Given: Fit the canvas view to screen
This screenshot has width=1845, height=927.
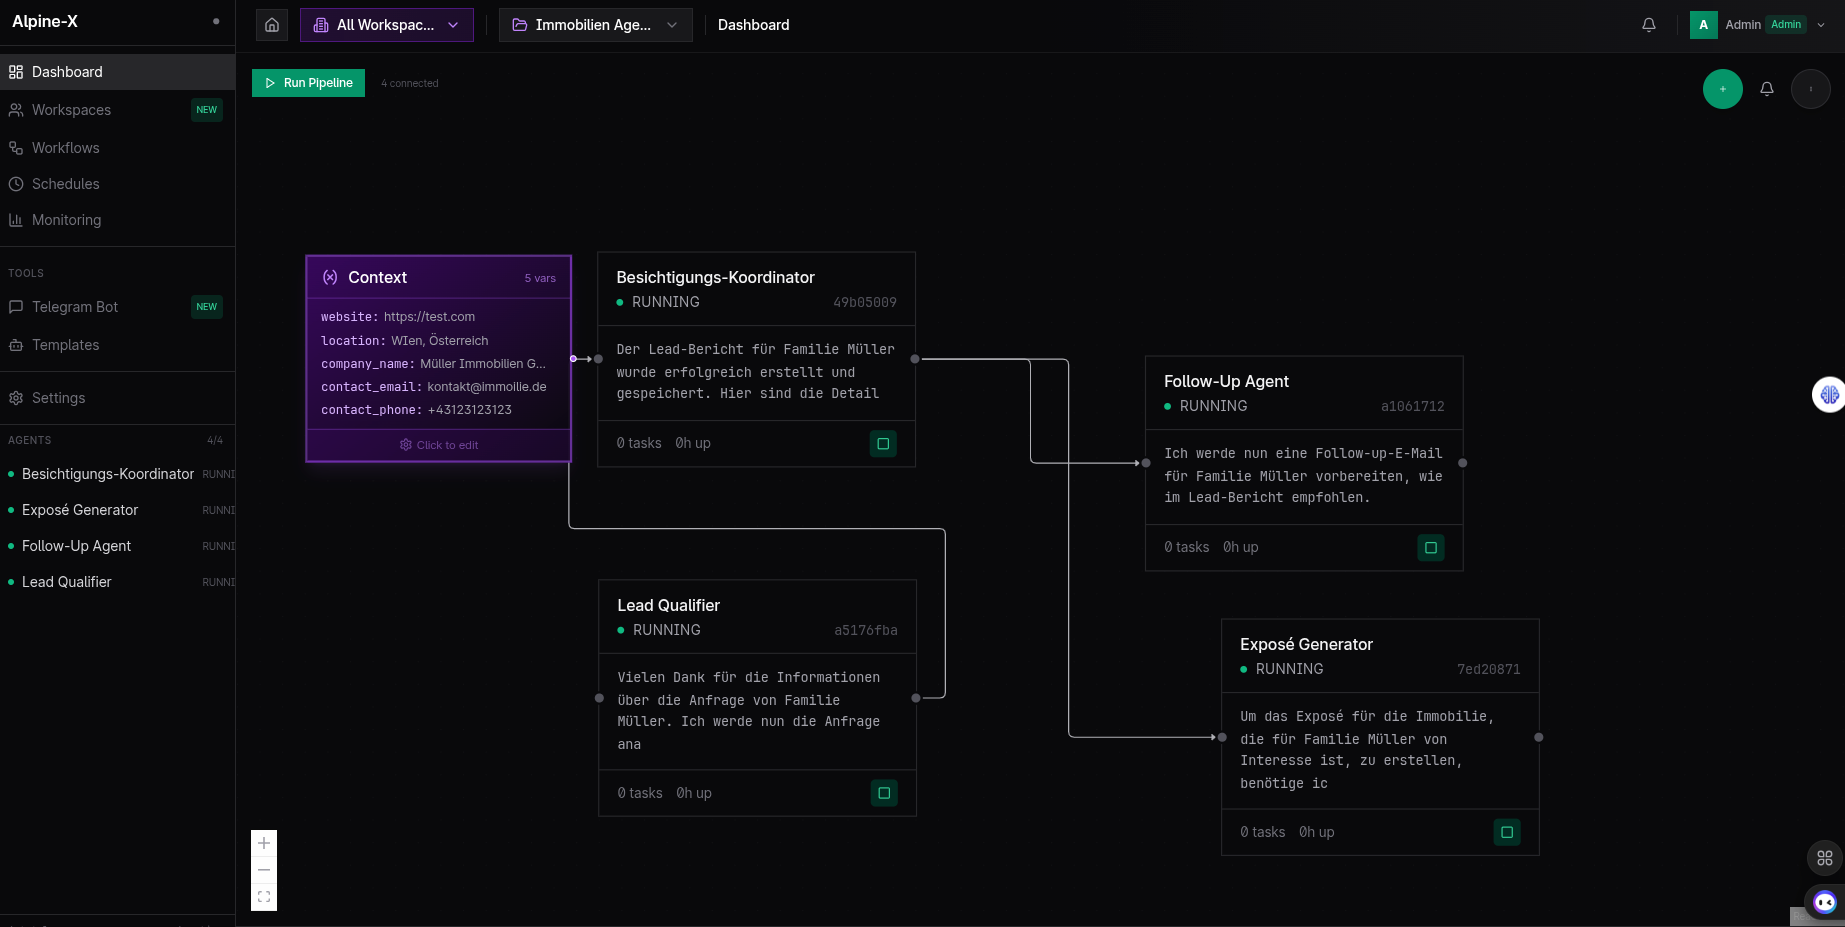Looking at the screenshot, I should pos(264,897).
